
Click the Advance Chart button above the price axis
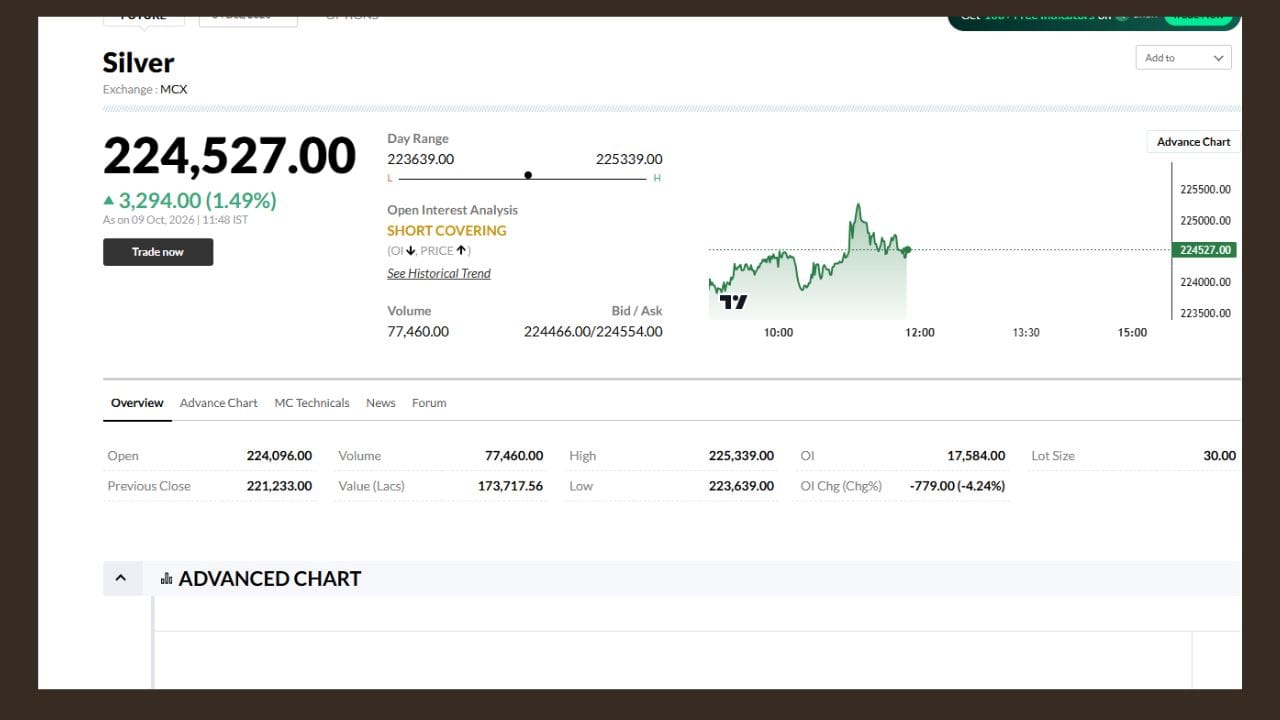(x=1193, y=142)
